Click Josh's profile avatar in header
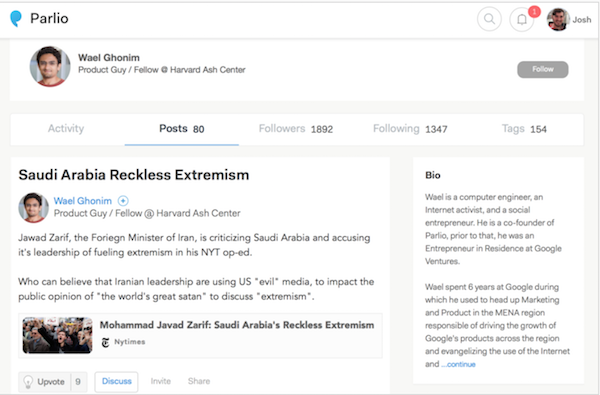The width and height of the screenshot is (600, 395). pos(558,19)
